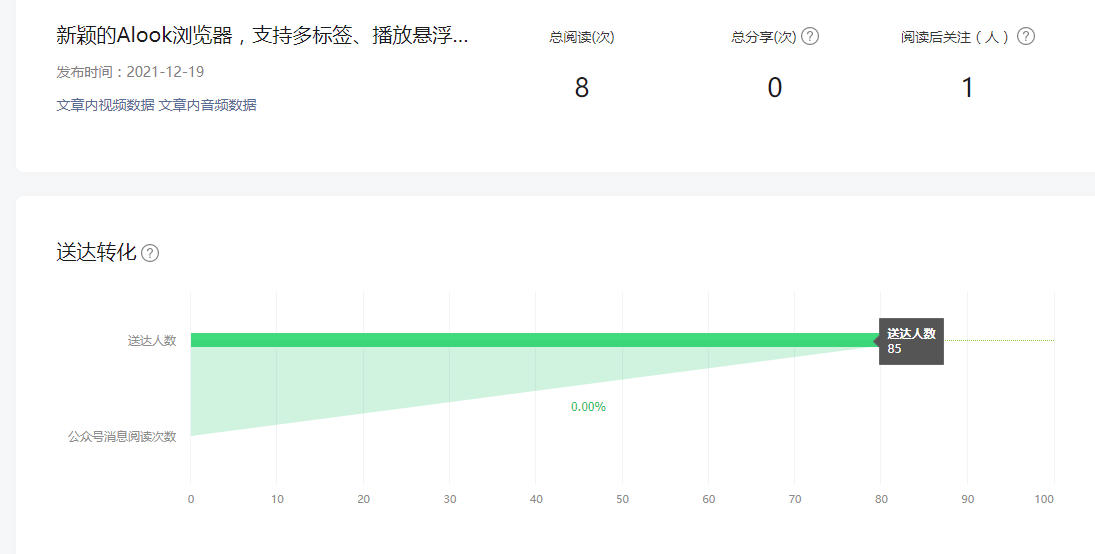The width and height of the screenshot is (1095, 554).
Task: Click x-axis tick label 50
Action: [x=622, y=499]
